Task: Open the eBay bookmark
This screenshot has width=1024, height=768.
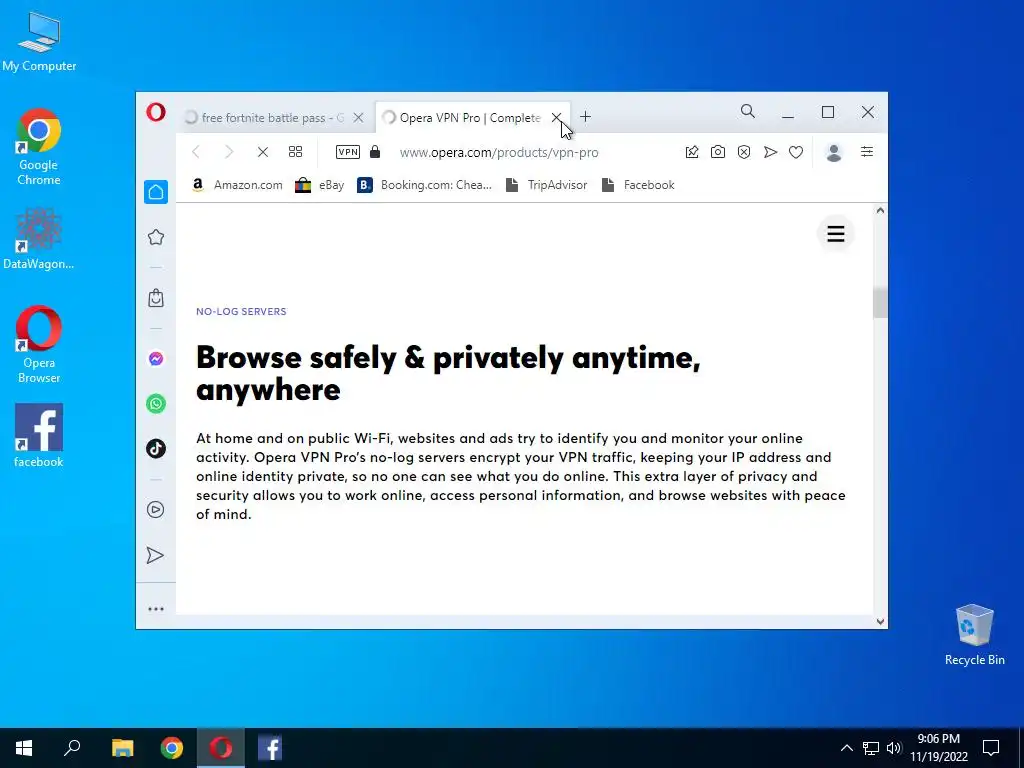Action: [x=319, y=185]
